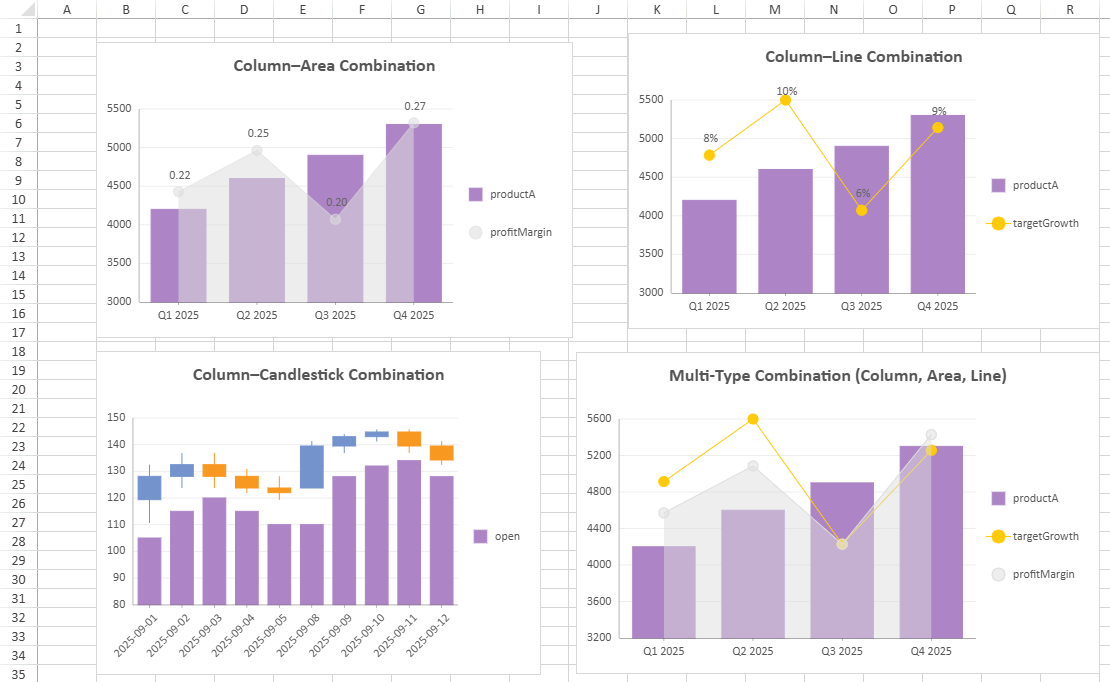Click the Multi-Type Combination chart title

837,376
